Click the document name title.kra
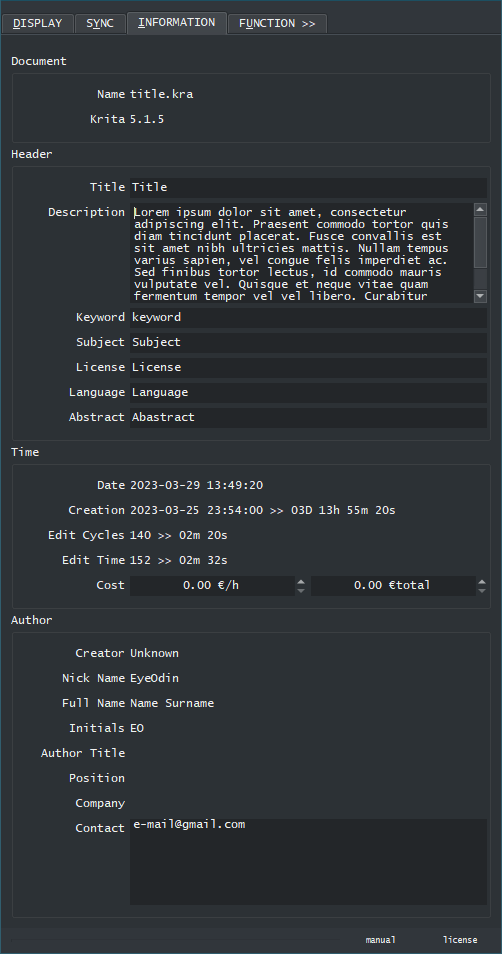Screen dimensions: 502x954 click(162, 94)
